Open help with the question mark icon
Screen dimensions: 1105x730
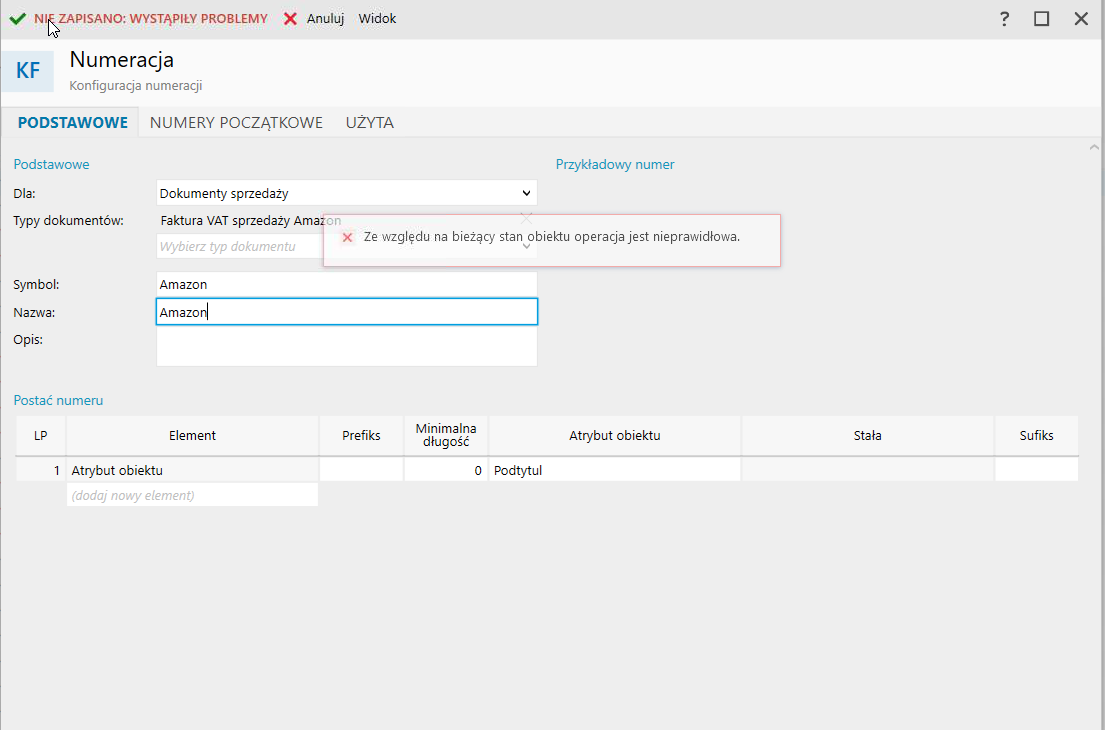1005,19
